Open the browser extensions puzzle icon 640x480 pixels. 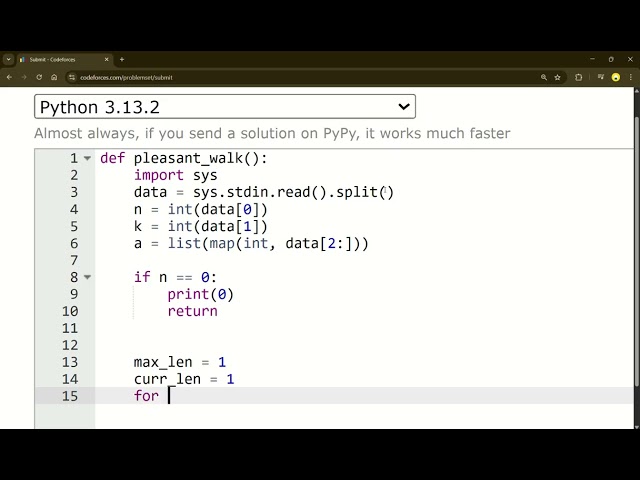(579, 77)
